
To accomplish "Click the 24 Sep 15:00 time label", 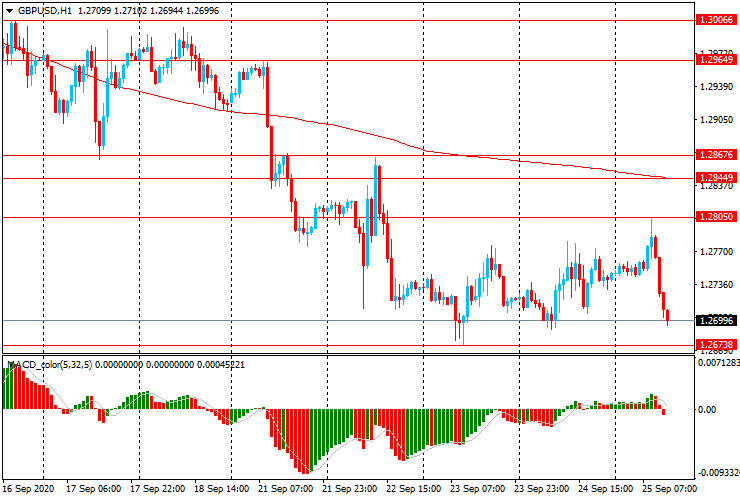I will pos(605,489).
